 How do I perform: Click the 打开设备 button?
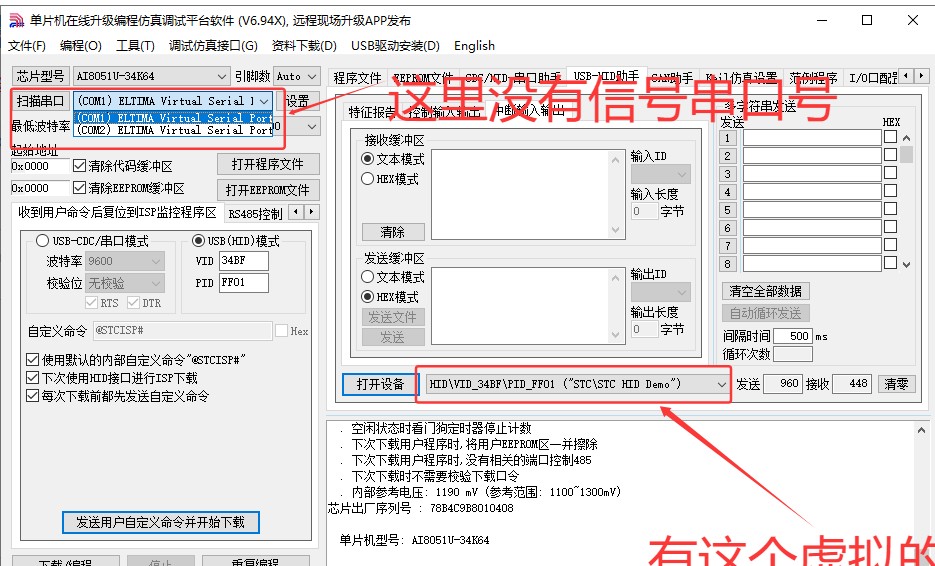pyautogui.click(x=380, y=385)
